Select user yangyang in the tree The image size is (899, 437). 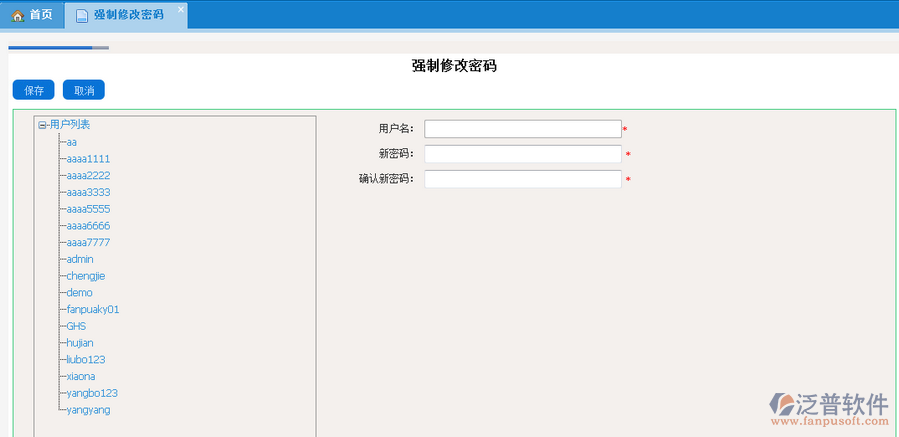click(88, 410)
